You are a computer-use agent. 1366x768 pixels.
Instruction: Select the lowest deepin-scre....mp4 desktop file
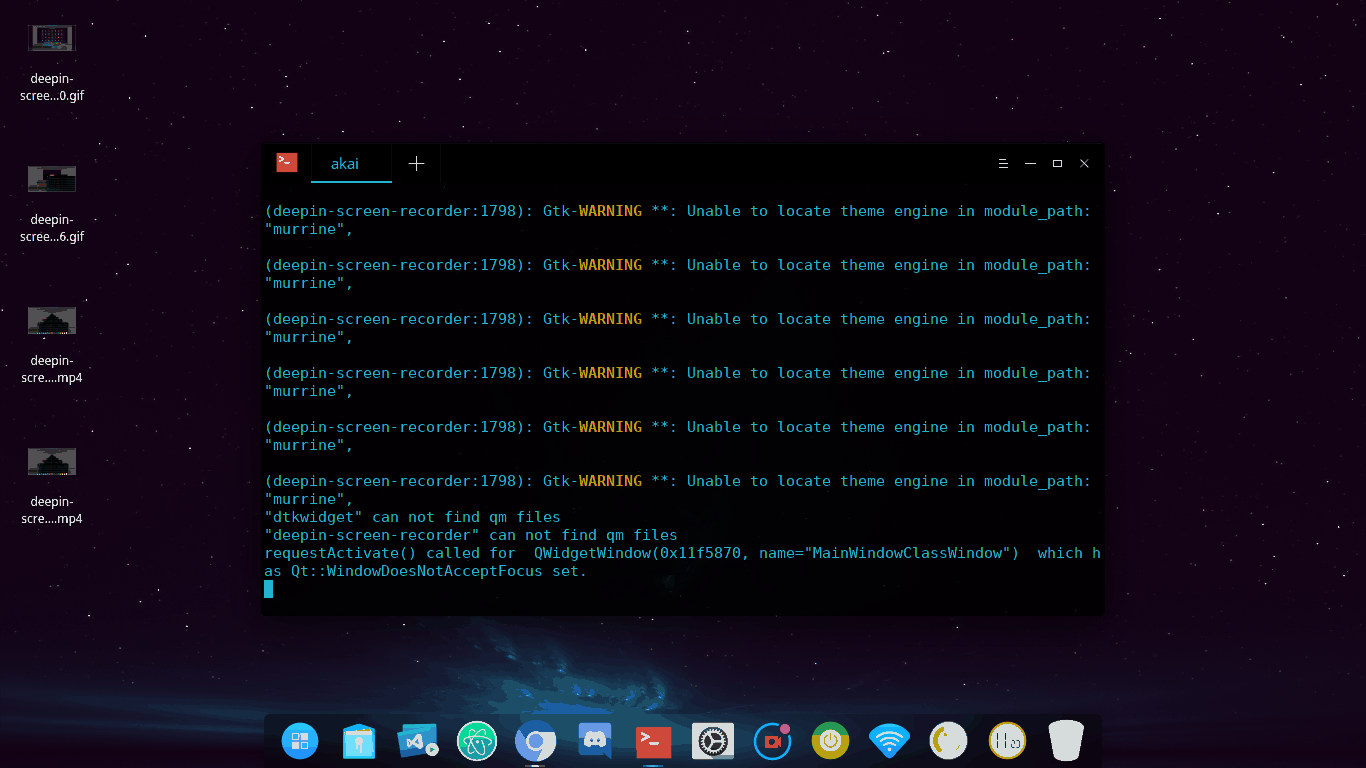click(x=52, y=486)
